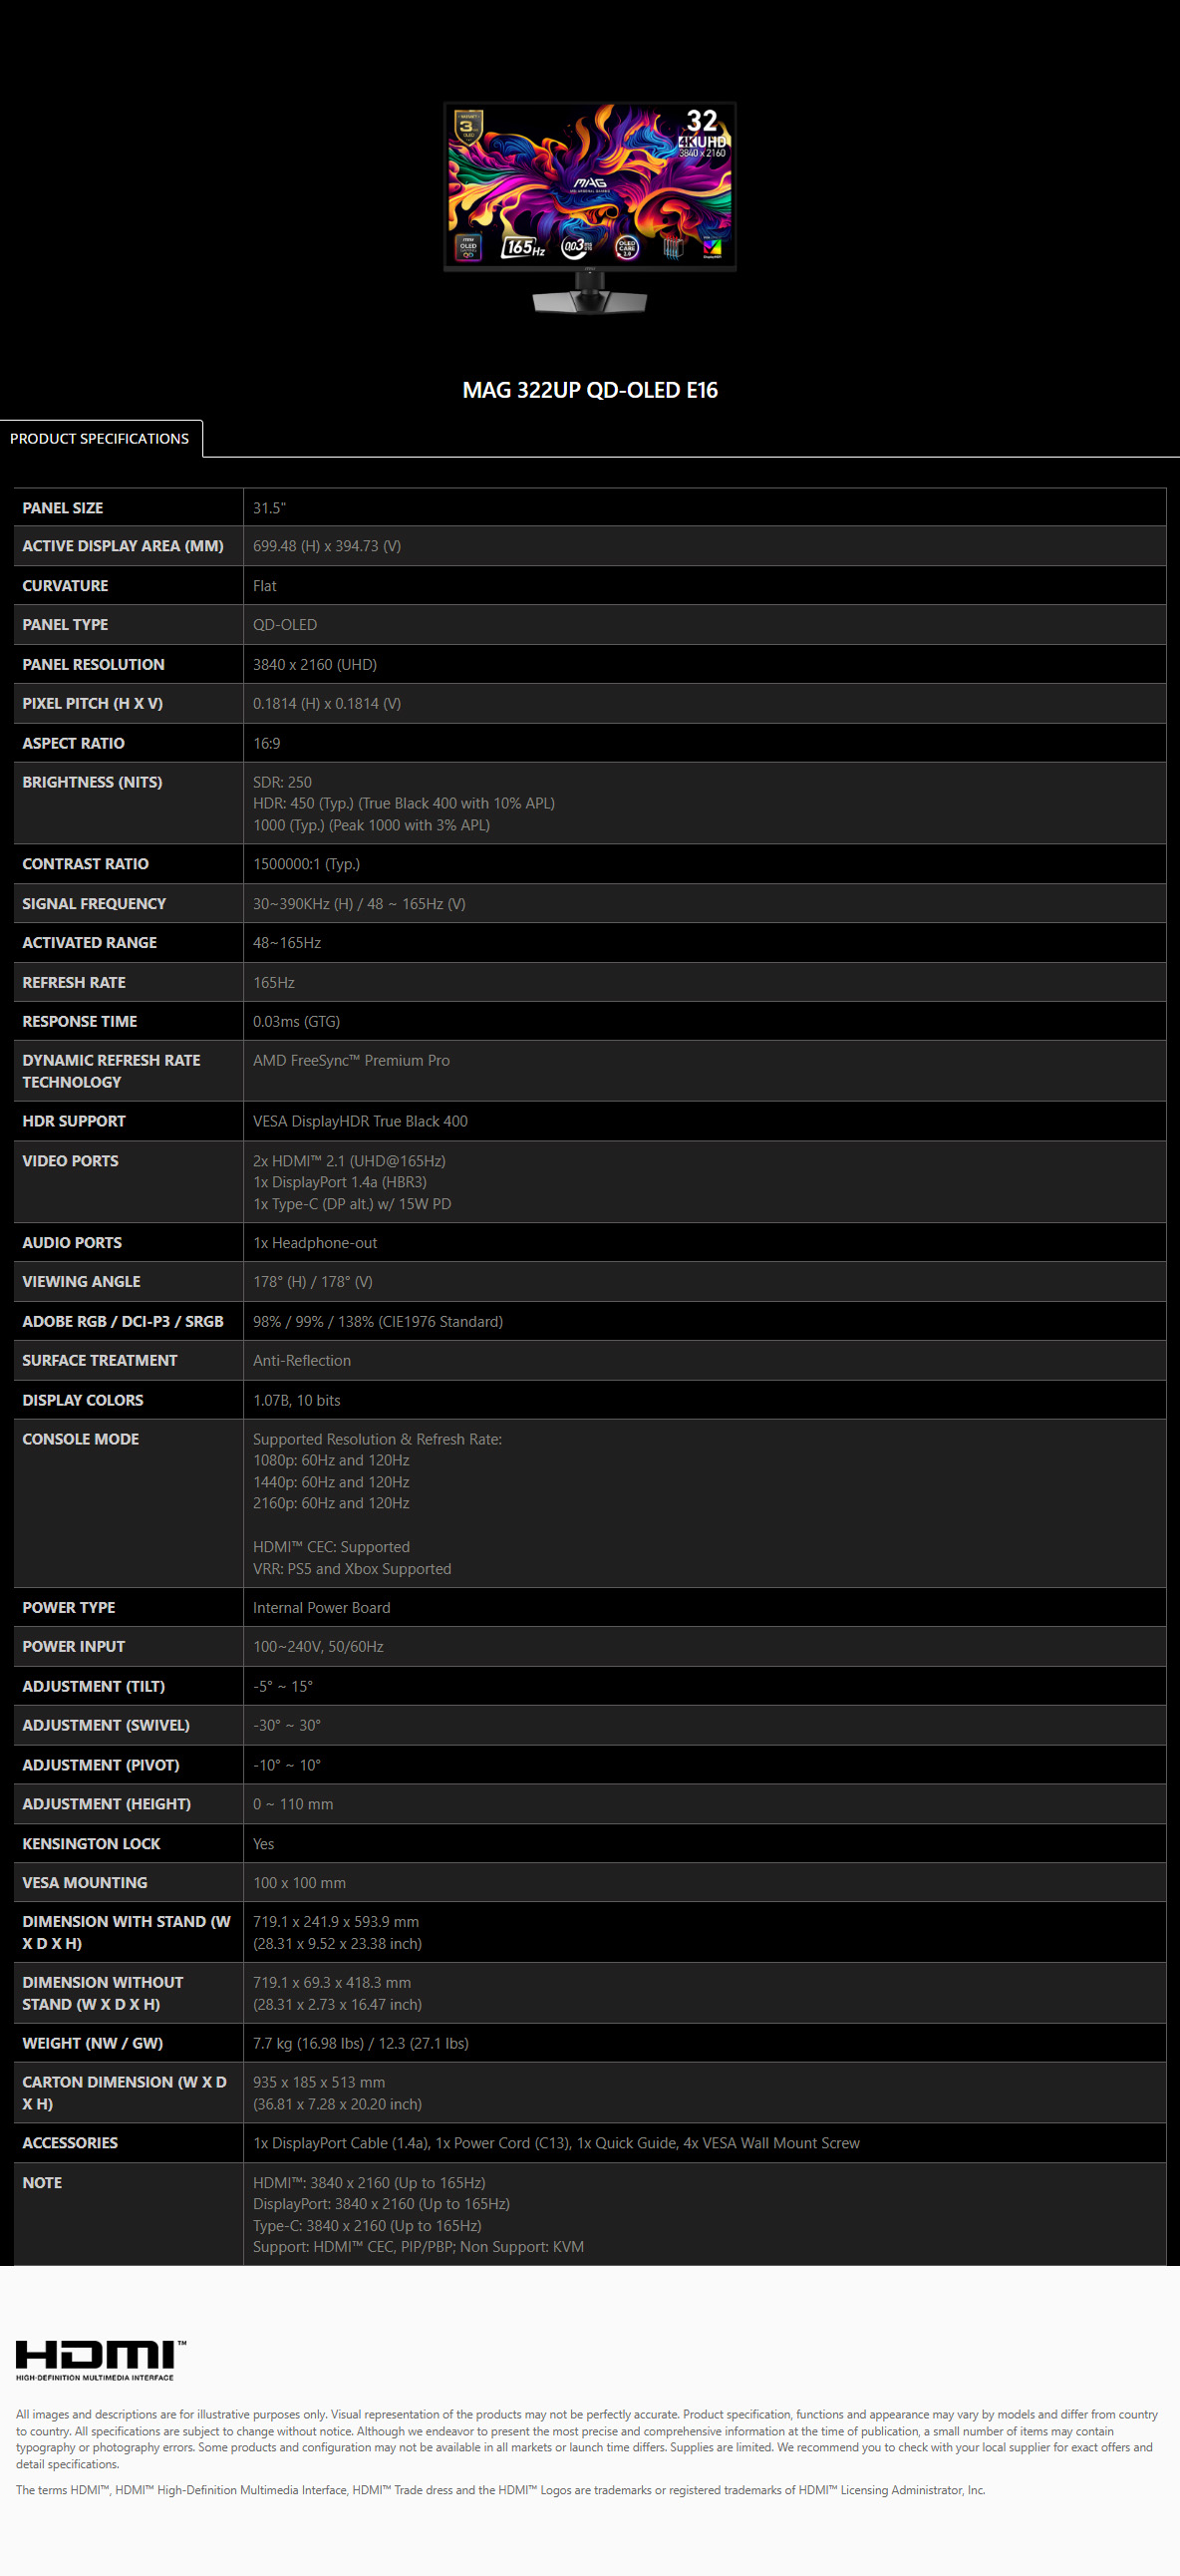Click the 0.03ms response time icon
This screenshot has height=2576, width=1180.
click(x=576, y=246)
